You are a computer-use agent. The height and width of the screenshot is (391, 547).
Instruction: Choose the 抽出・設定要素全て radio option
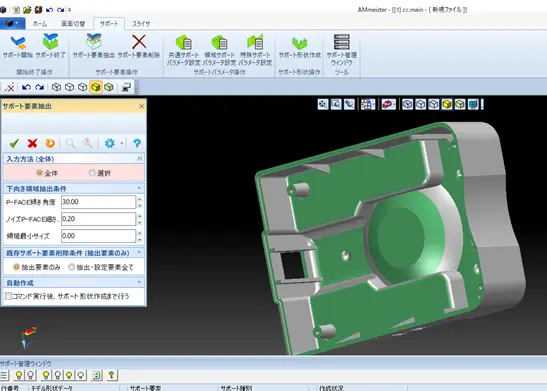click(x=72, y=267)
